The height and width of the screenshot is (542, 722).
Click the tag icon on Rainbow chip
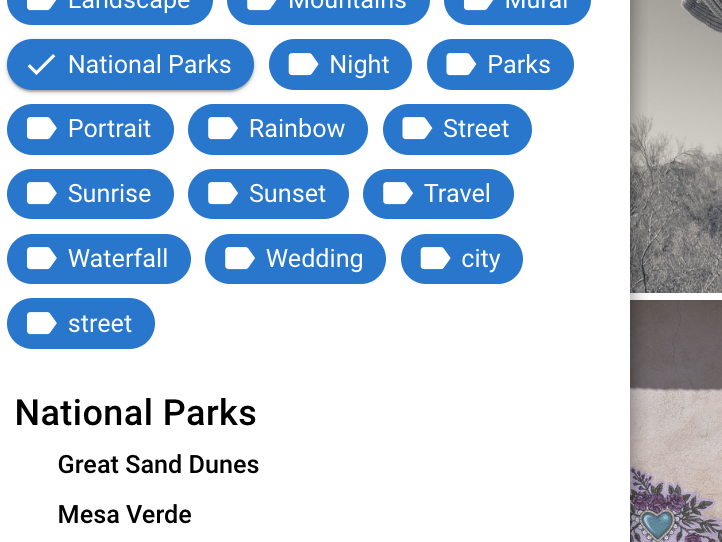click(223, 129)
